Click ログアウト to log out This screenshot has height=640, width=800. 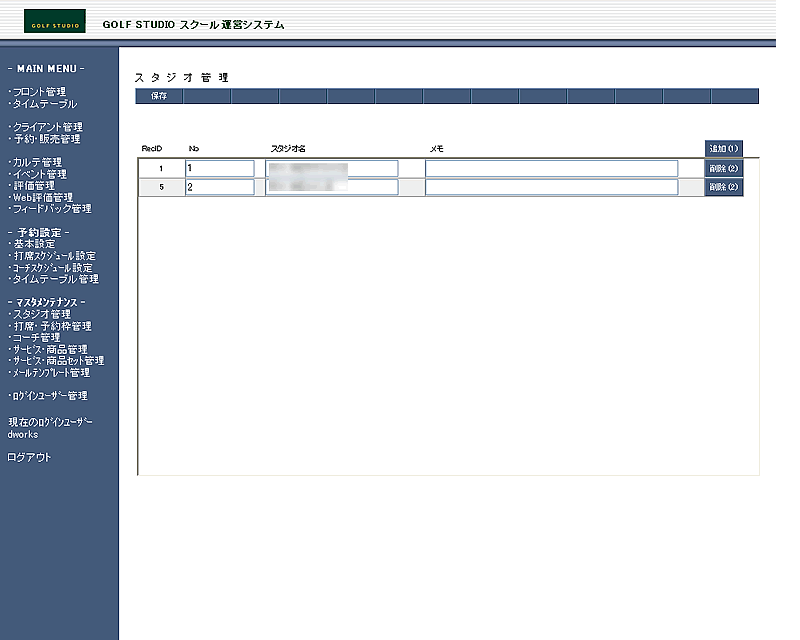point(29,457)
